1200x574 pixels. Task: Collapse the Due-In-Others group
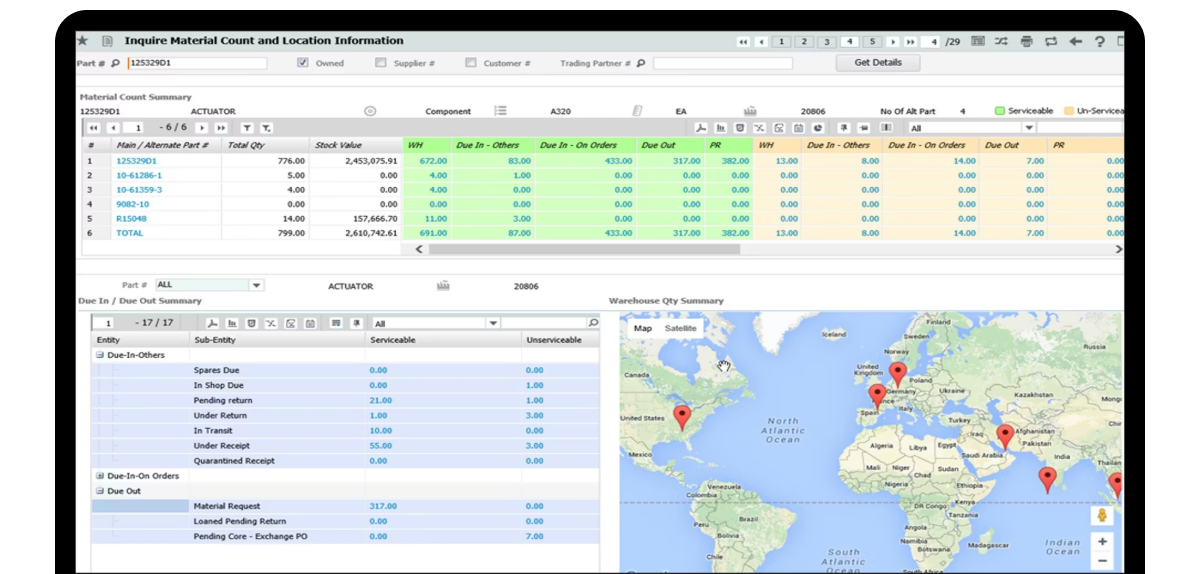click(x=99, y=355)
